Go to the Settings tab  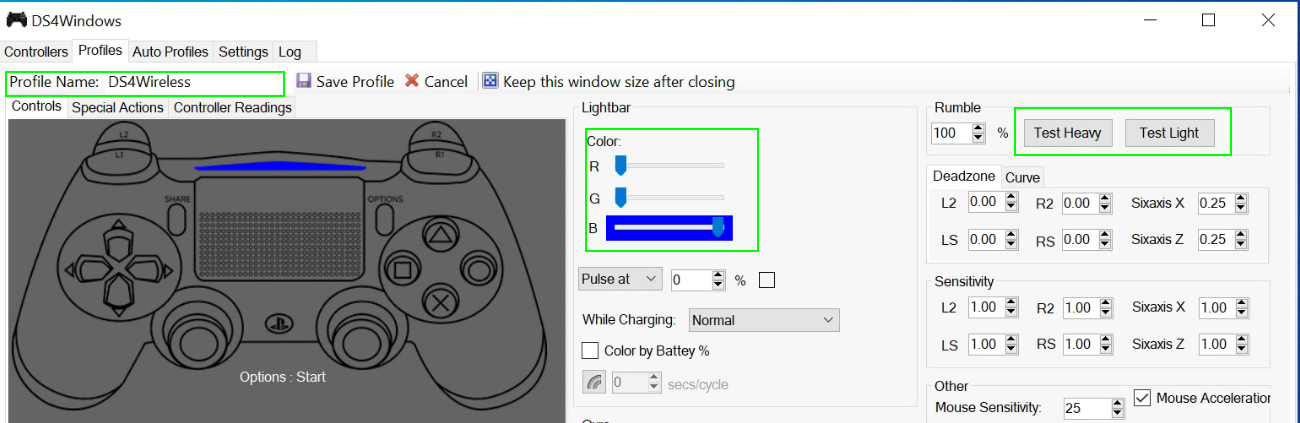click(243, 51)
